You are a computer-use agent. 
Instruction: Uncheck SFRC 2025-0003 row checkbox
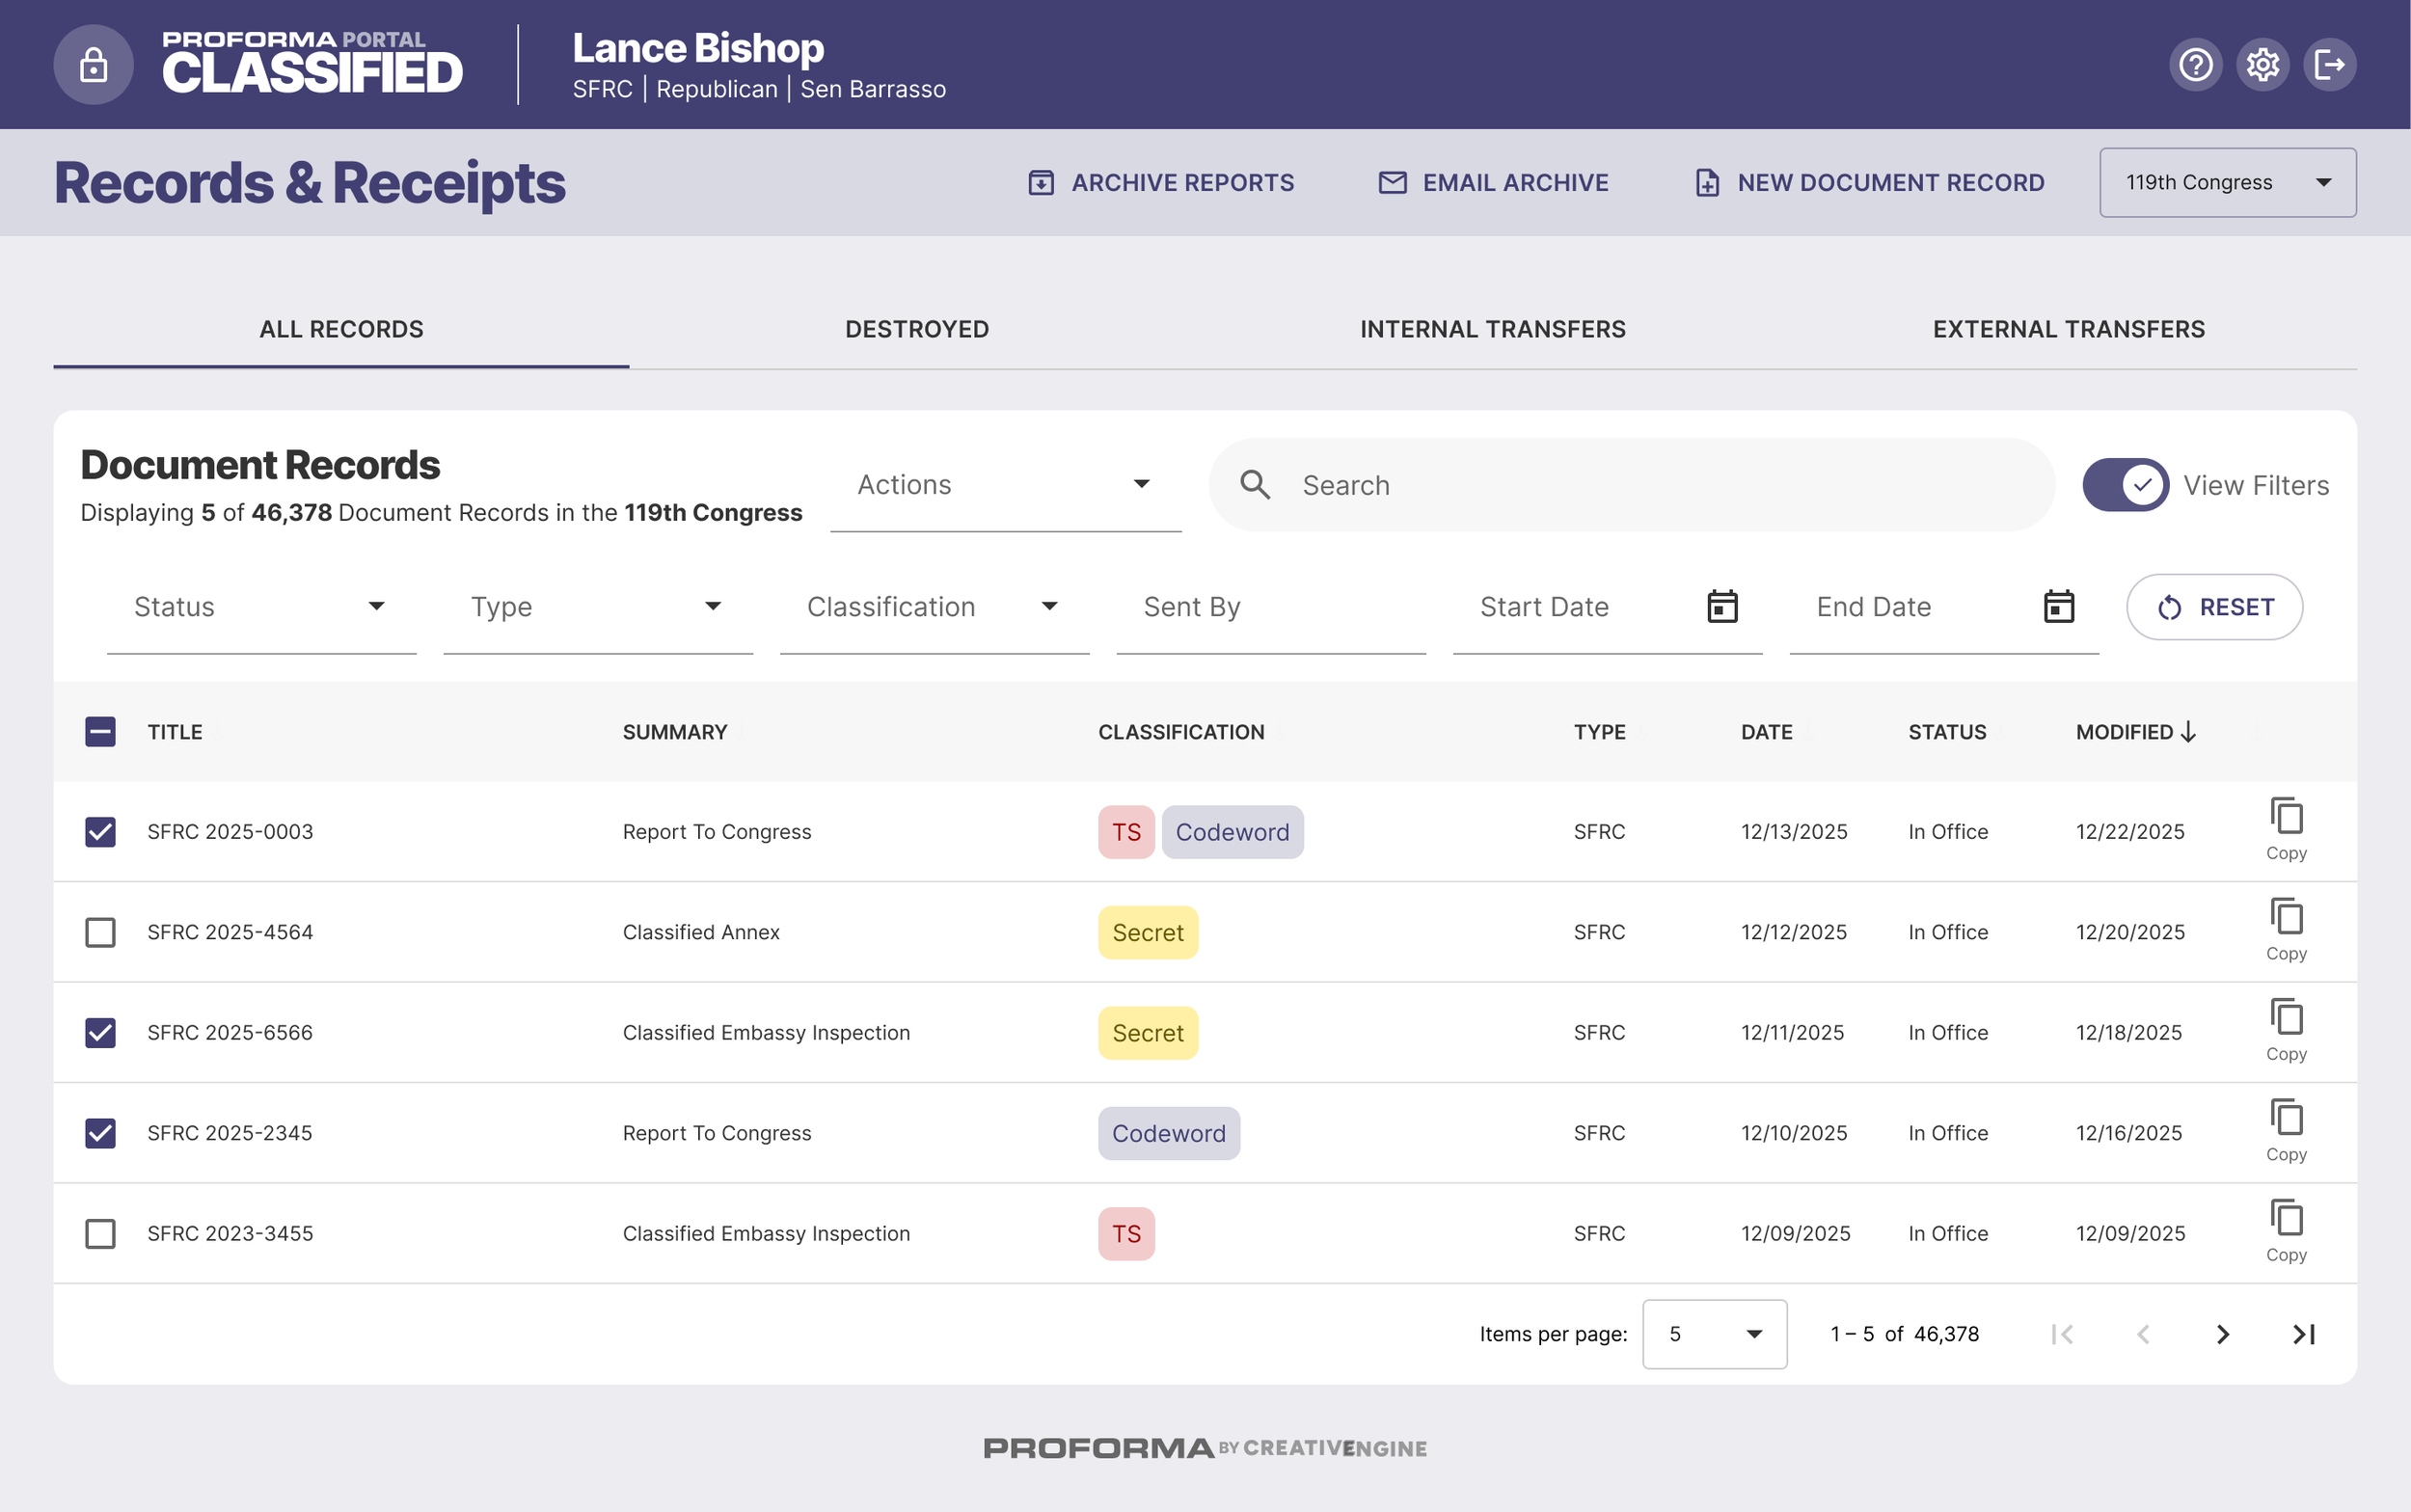coord(100,832)
